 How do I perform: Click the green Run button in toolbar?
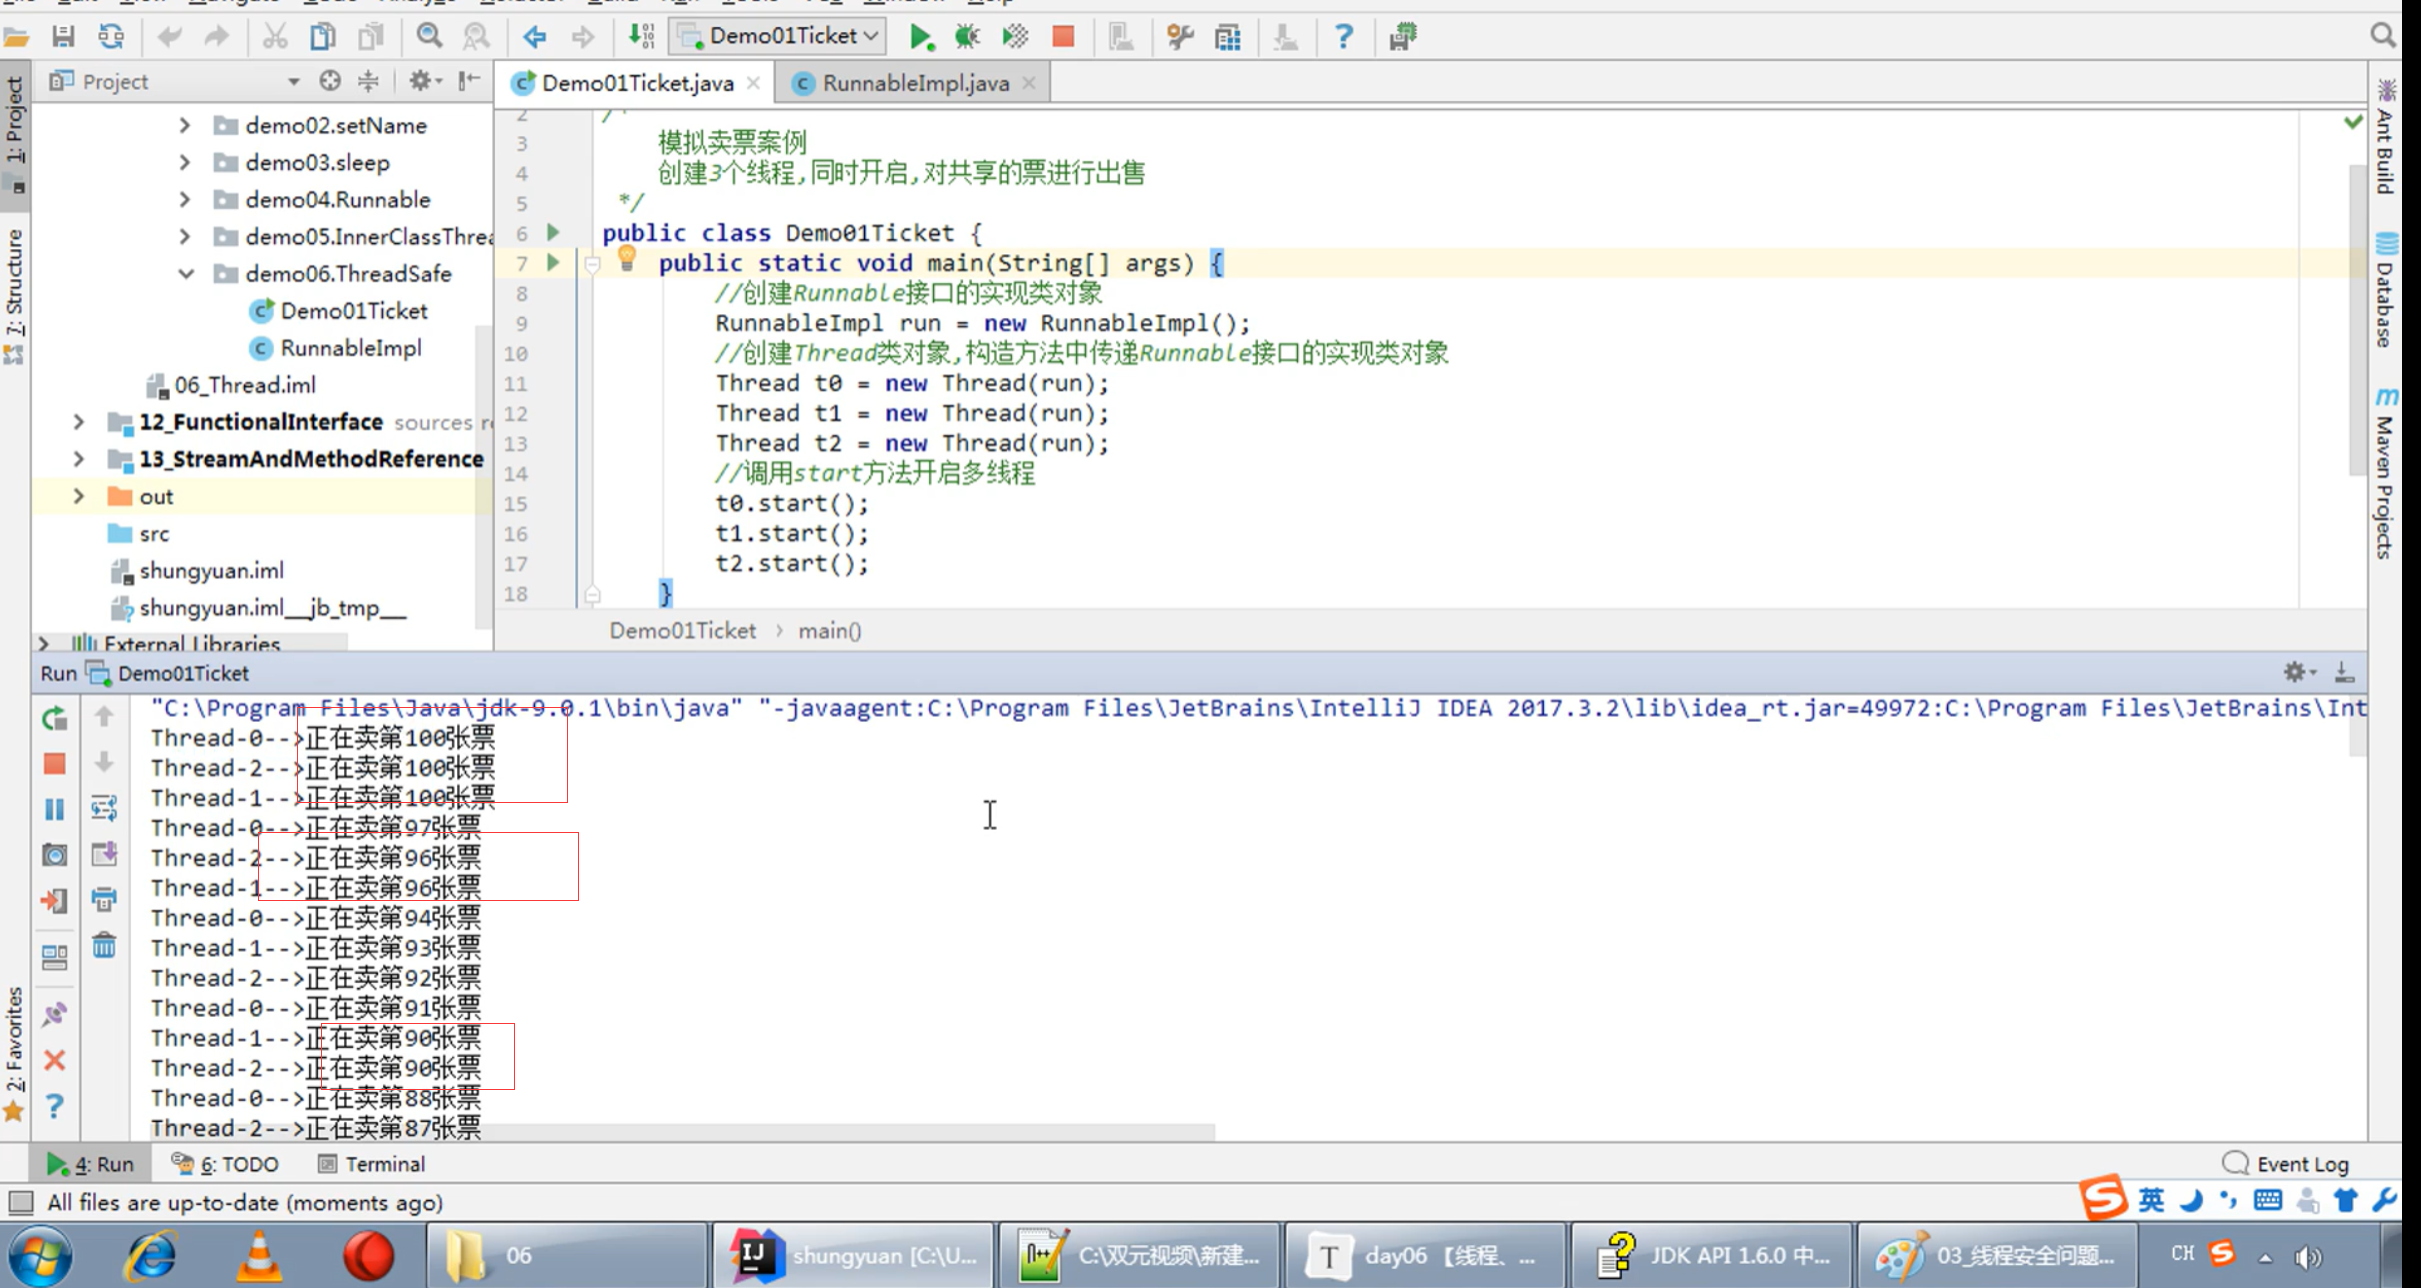point(920,37)
